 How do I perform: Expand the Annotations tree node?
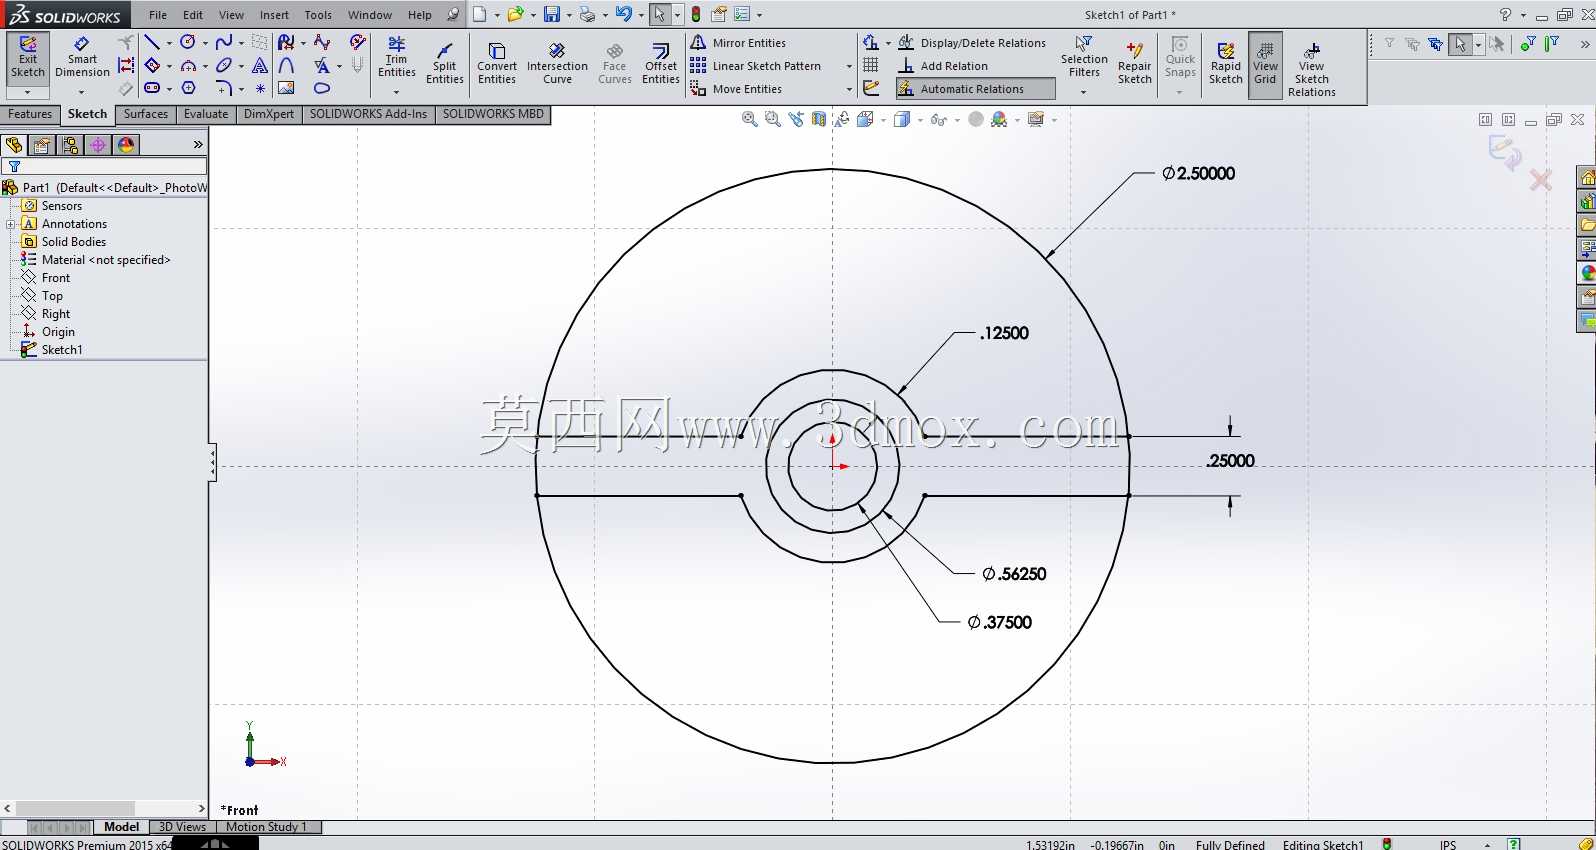pos(11,224)
